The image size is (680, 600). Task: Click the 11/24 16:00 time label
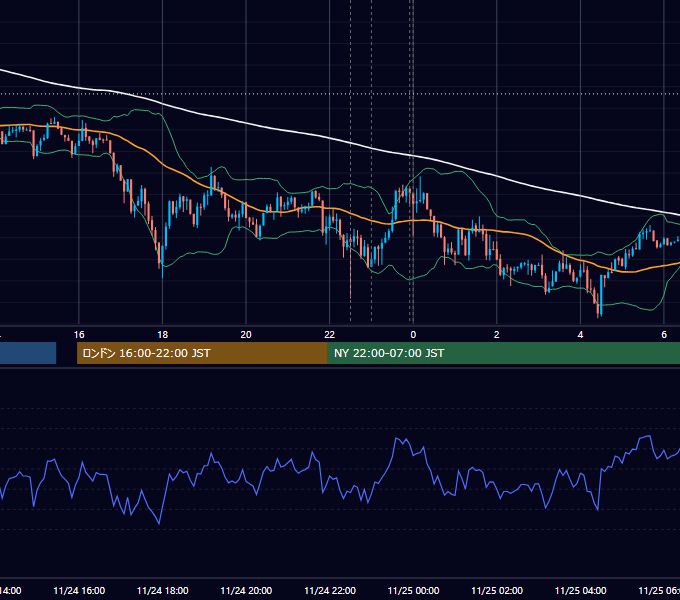pos(79,590)
